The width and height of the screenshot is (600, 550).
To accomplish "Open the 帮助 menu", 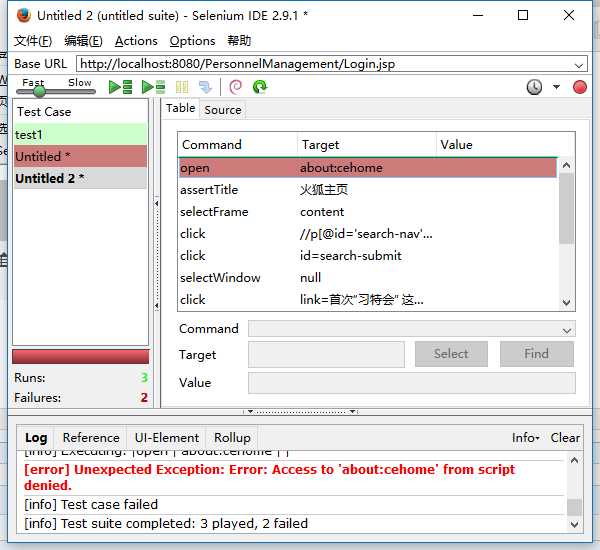I will point(239,41).
